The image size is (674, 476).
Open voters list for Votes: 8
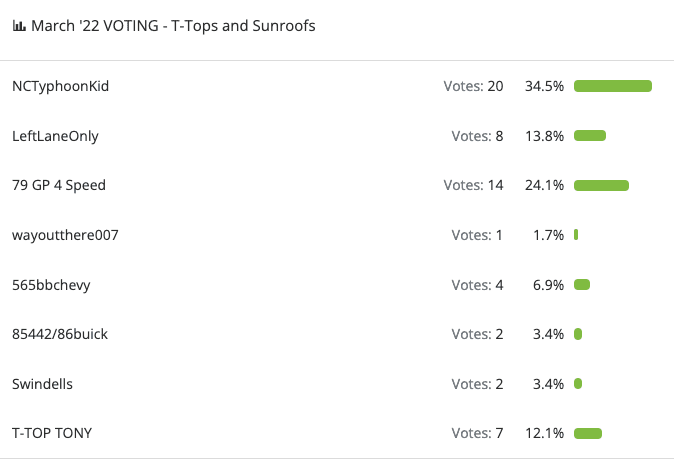(477, 136)
